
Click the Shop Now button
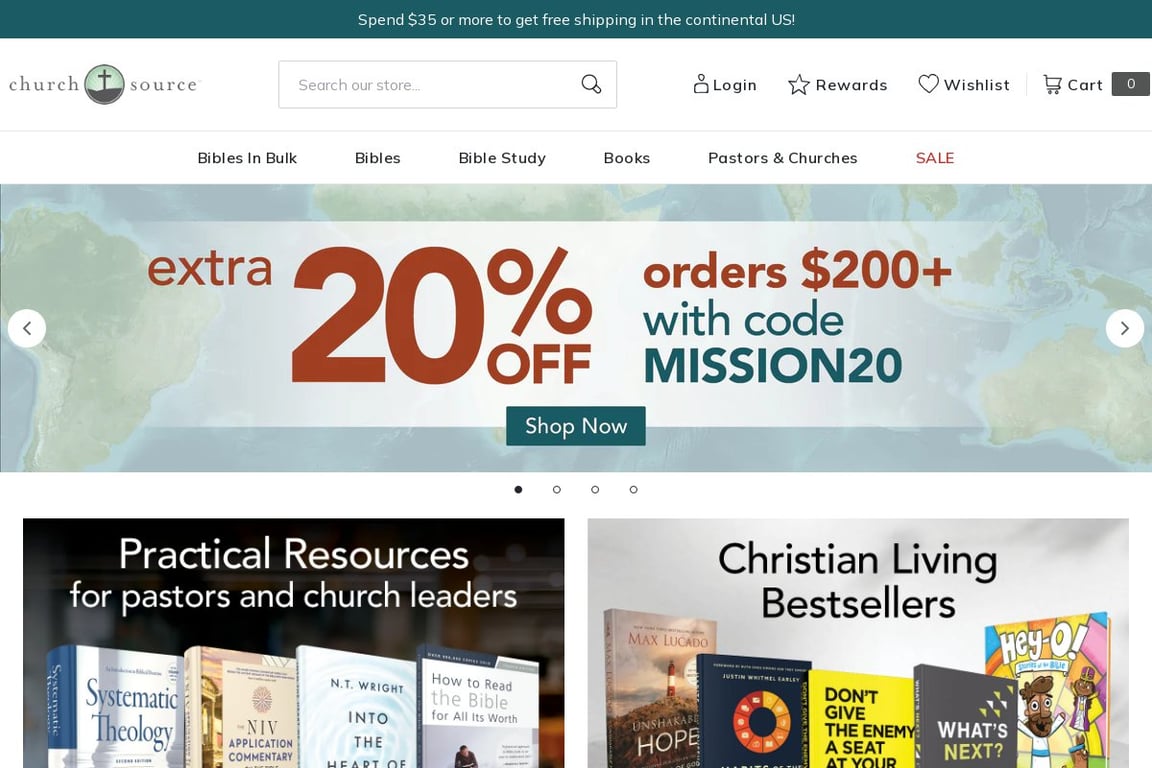(576, 426)
